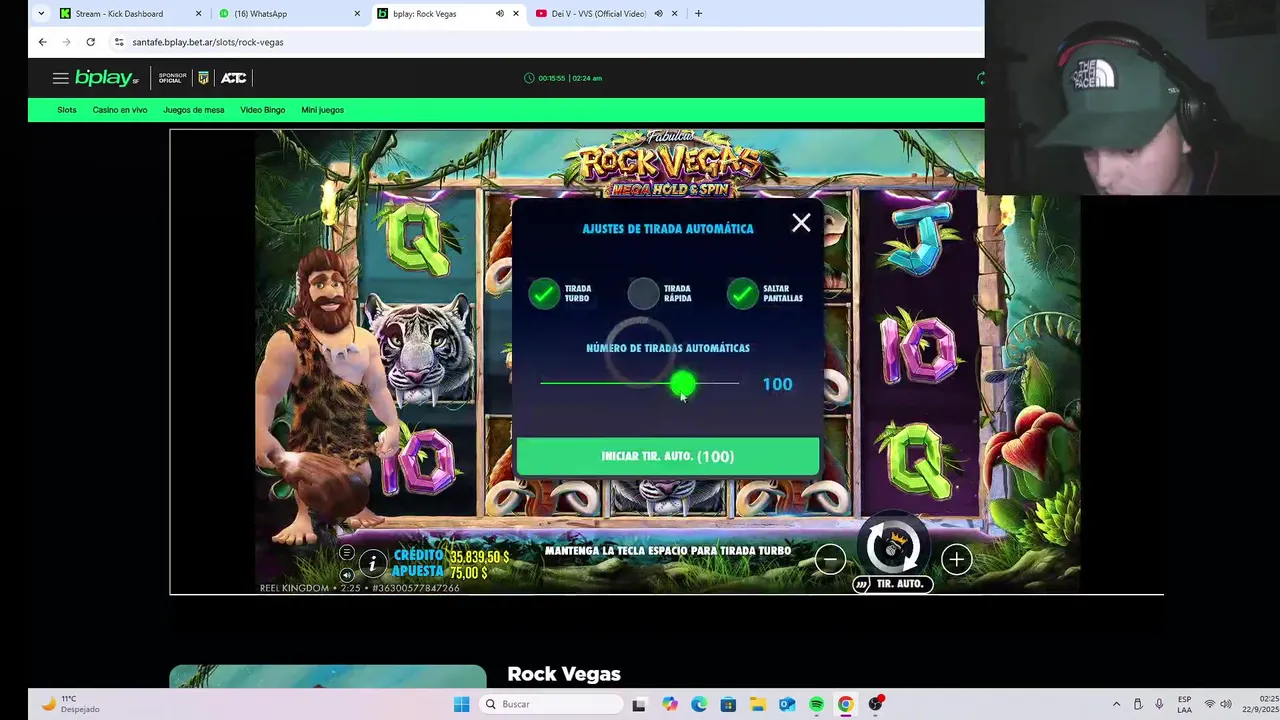
Task: Click the taskbar Buscar search box
Action: (552, 704)
